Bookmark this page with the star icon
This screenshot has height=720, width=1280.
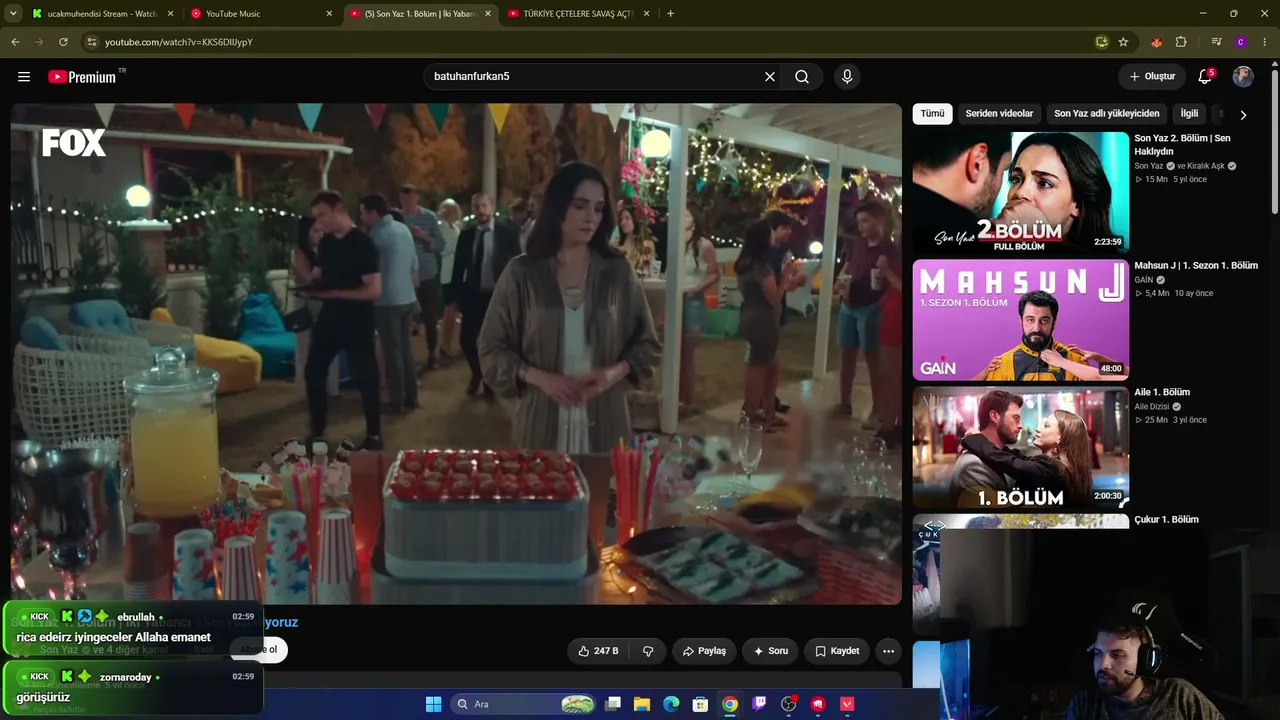click(x=1123, y=42)
